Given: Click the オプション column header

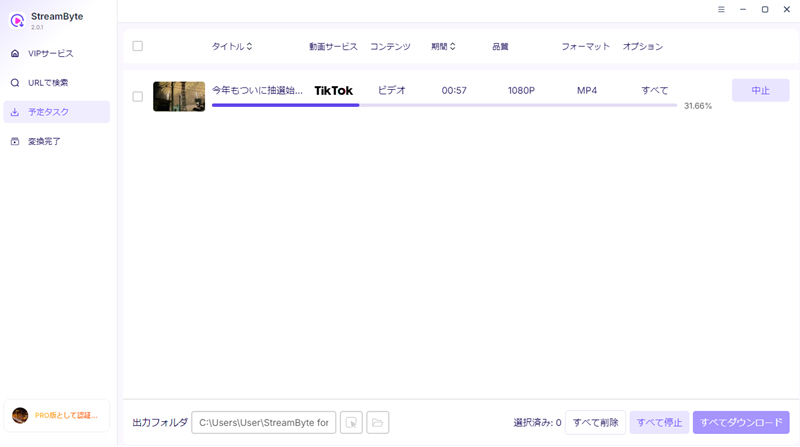Looking at the screenshot, I should [643, 46].
